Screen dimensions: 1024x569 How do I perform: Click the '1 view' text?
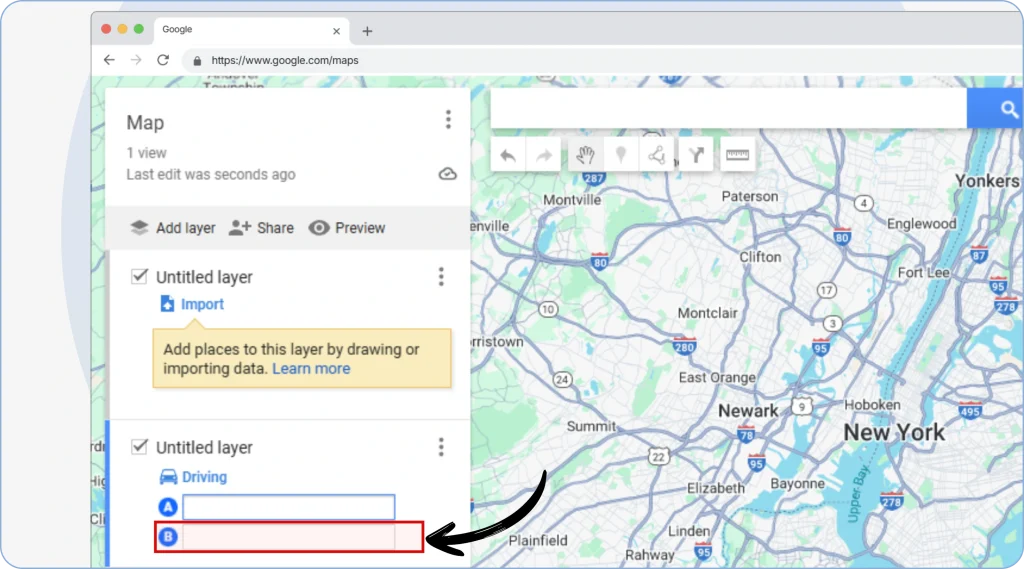click(x=146, y=153)
